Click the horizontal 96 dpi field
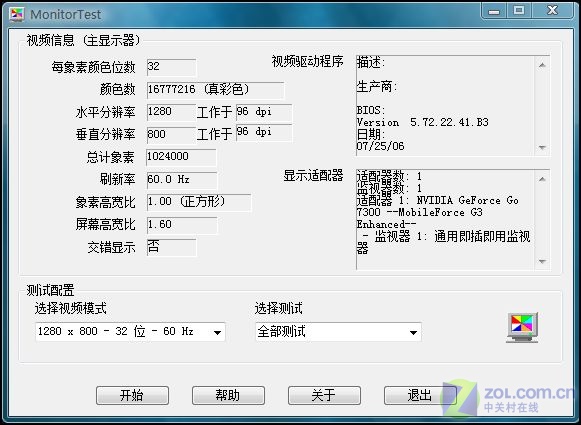The height and width of the screenshot is (425, 581). click(x=264, y=112)
